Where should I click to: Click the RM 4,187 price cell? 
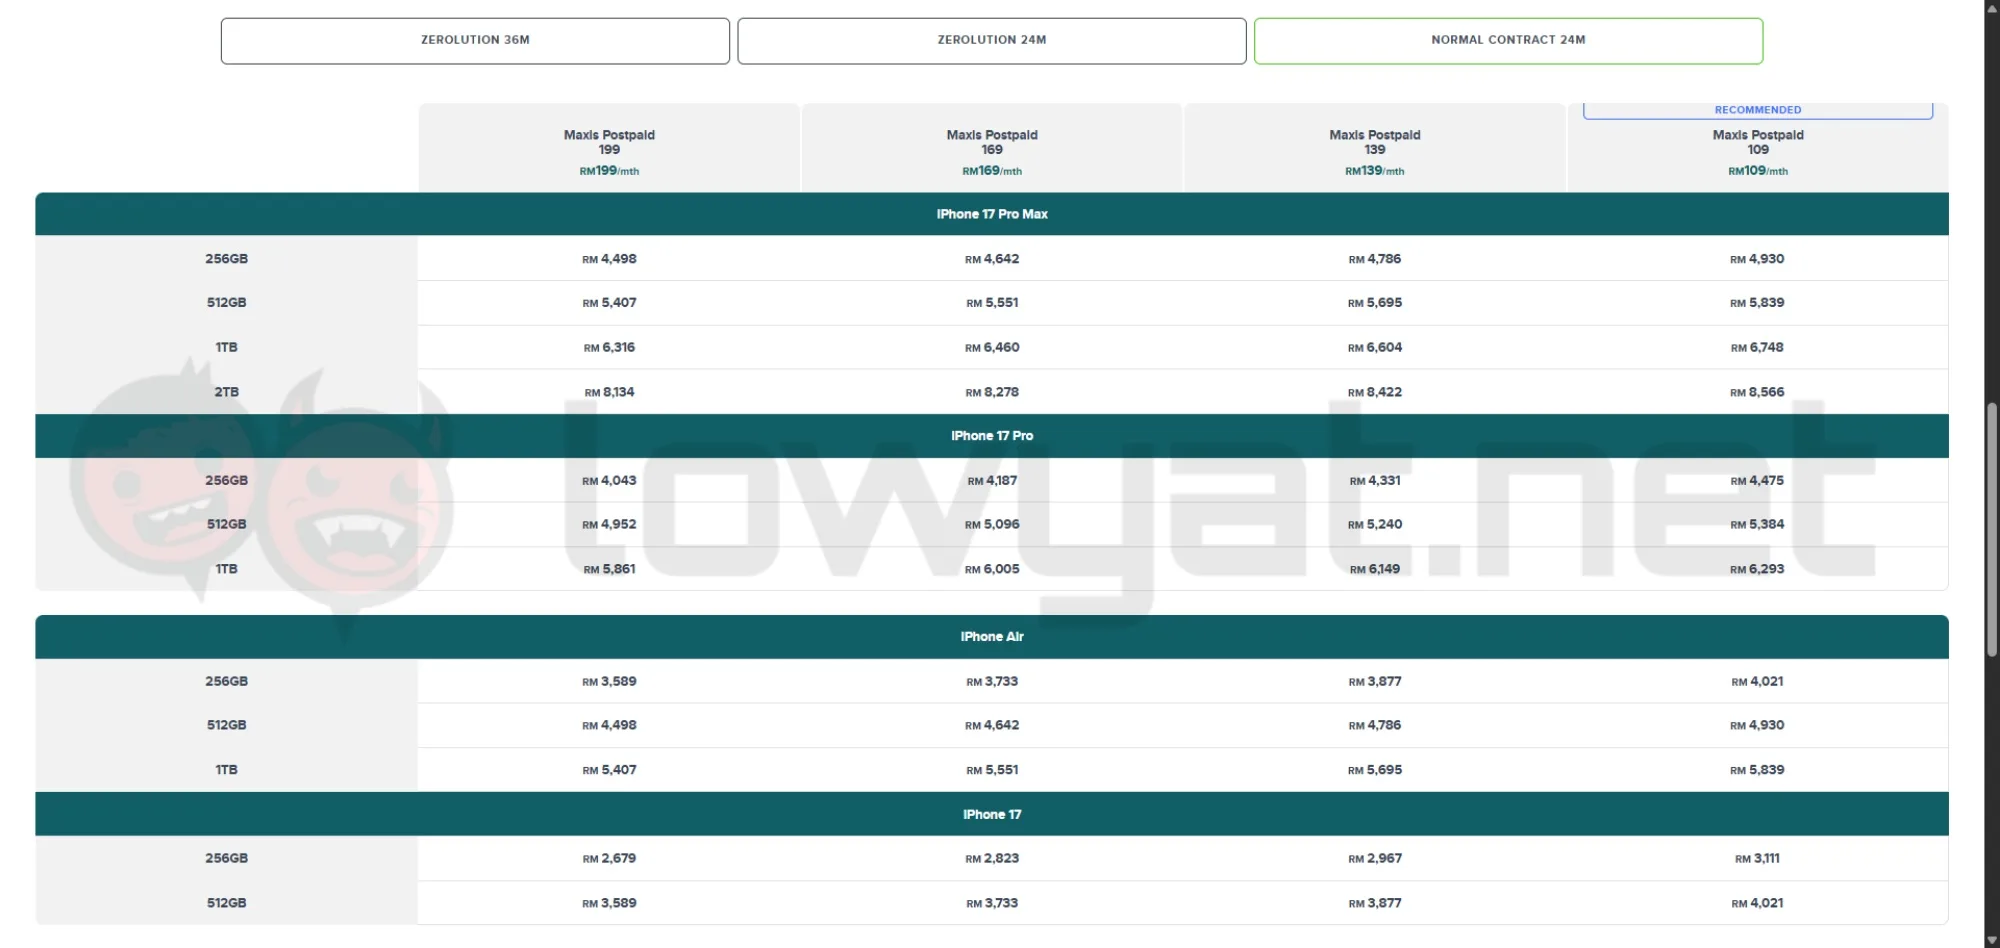pyautogui.click(x=992, y=481)
